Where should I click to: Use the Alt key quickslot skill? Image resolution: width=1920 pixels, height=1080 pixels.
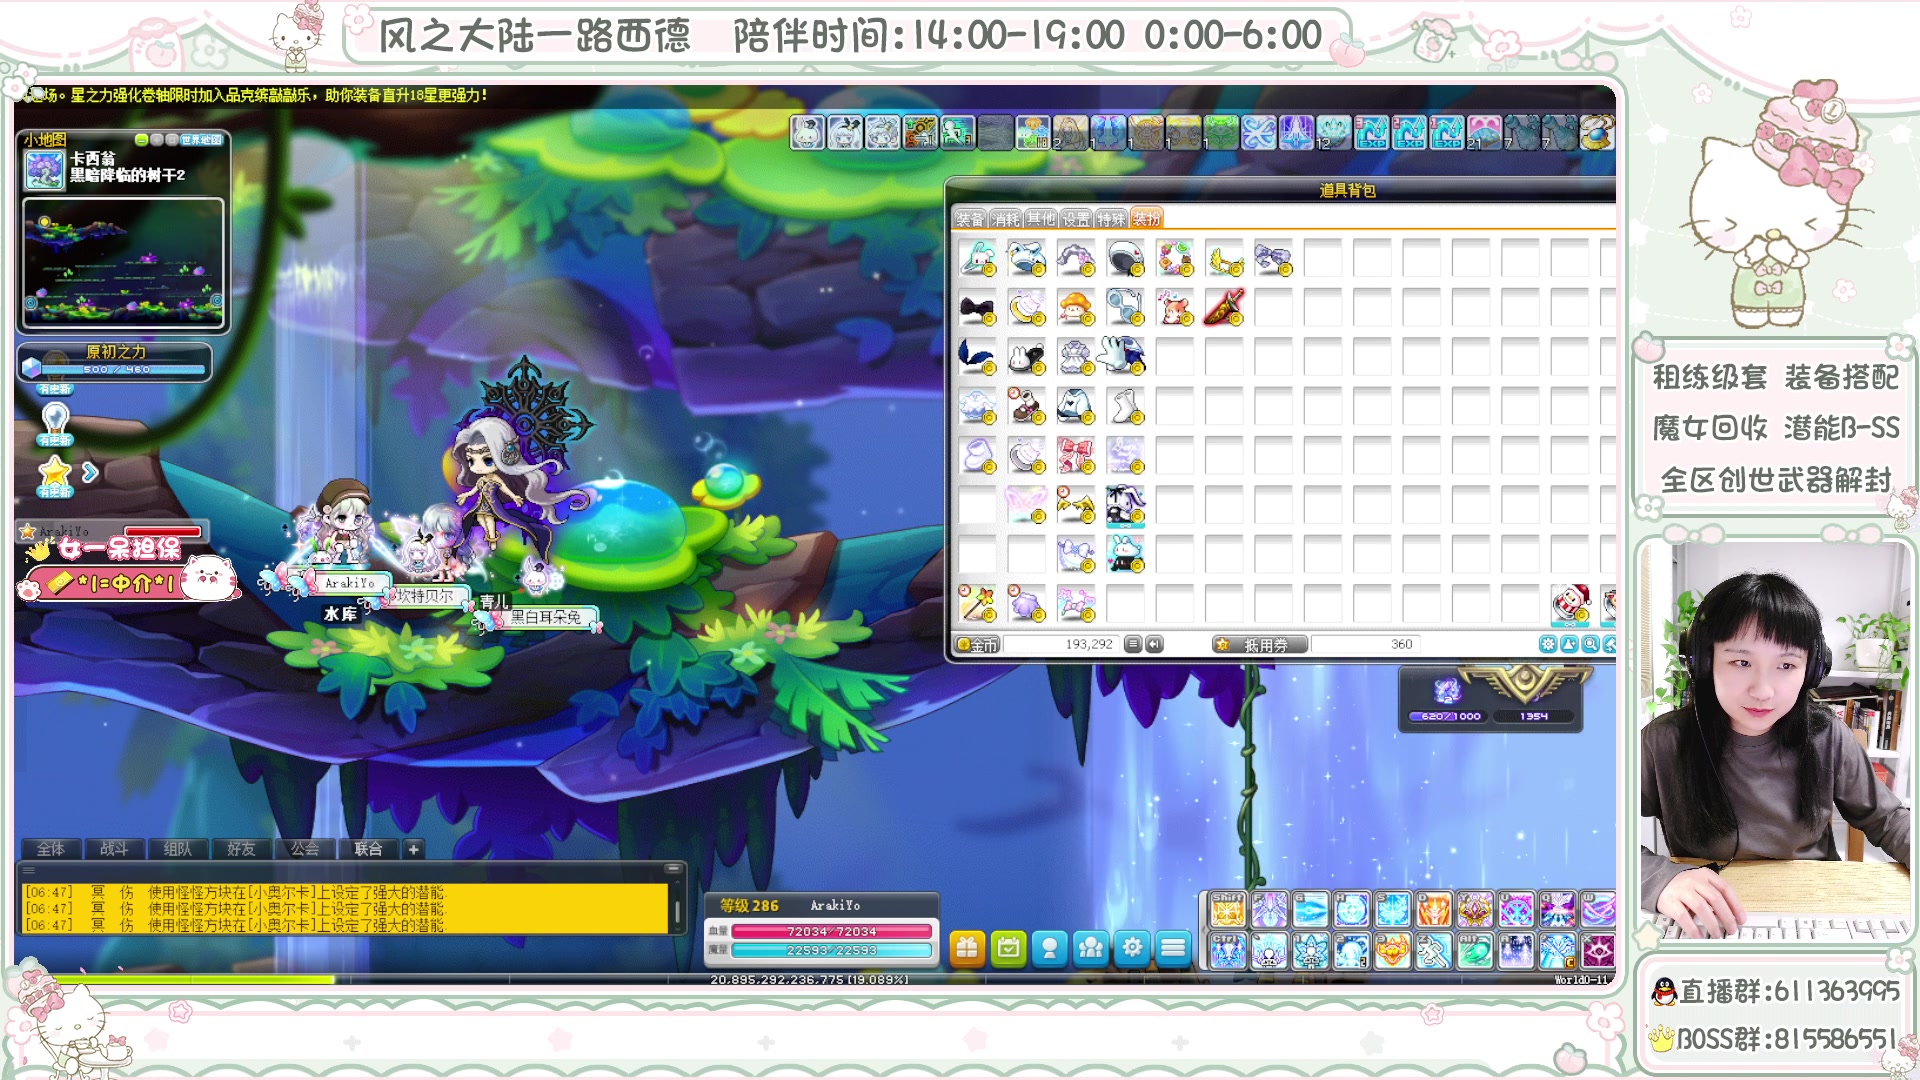(1474, 951)
